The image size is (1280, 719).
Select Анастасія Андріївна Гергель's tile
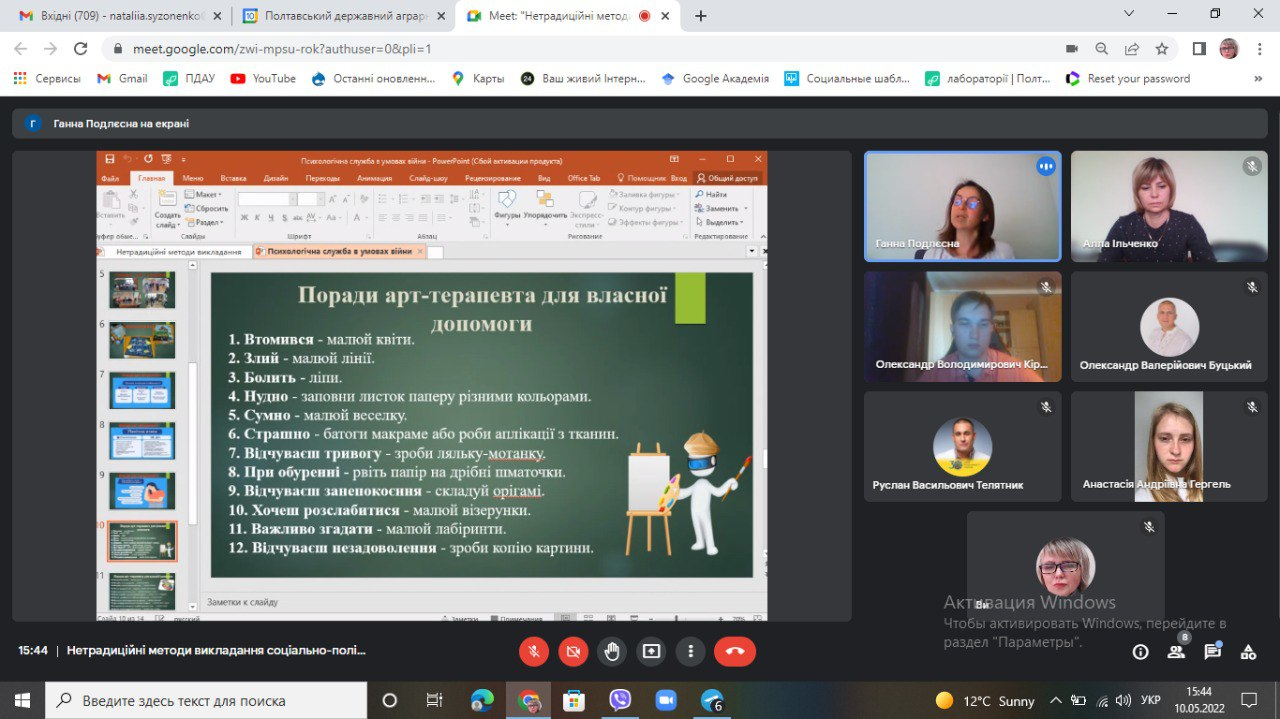coord(1169,446)
